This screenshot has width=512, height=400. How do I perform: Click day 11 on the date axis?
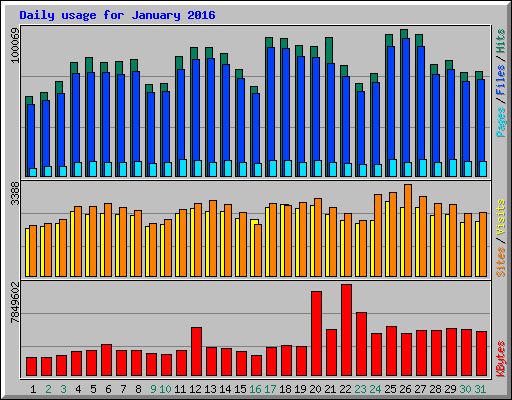180,389
